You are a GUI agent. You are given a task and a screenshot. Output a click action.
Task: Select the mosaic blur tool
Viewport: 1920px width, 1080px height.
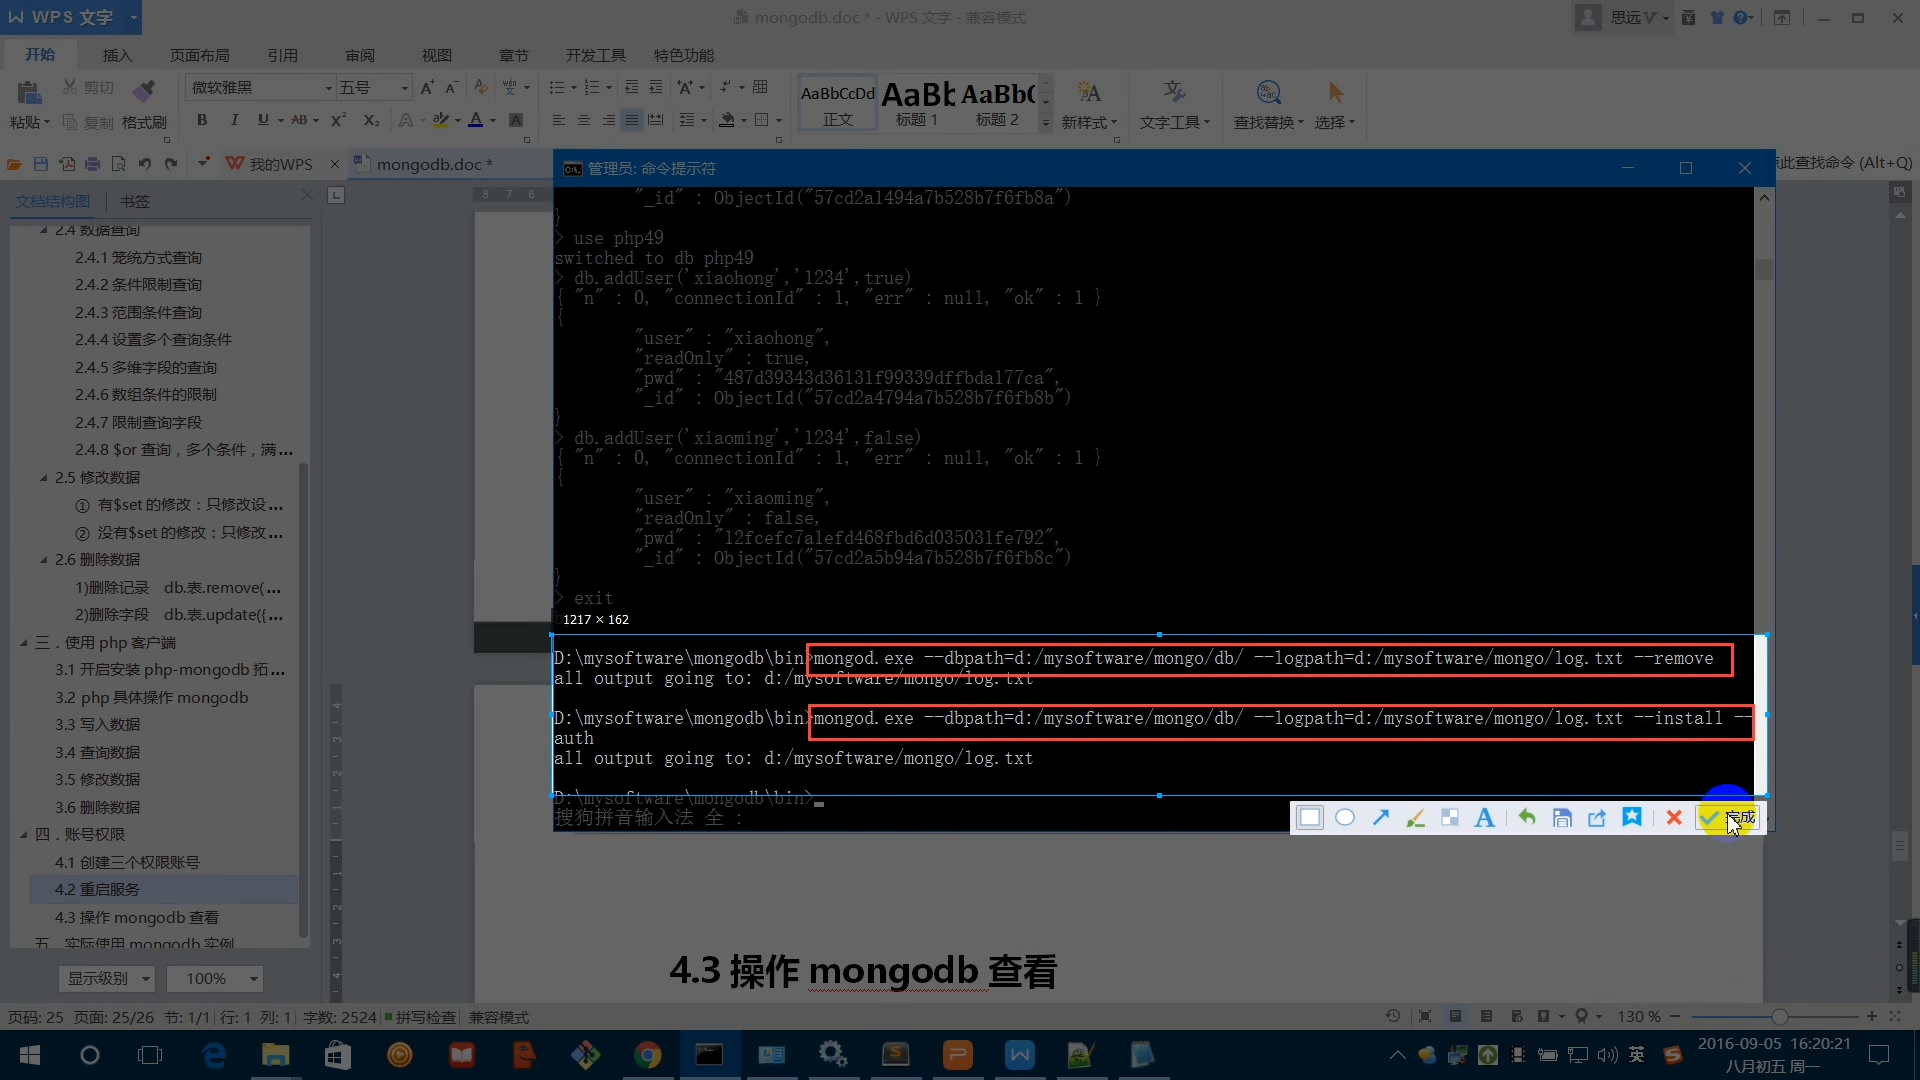tap(1450, 818)
